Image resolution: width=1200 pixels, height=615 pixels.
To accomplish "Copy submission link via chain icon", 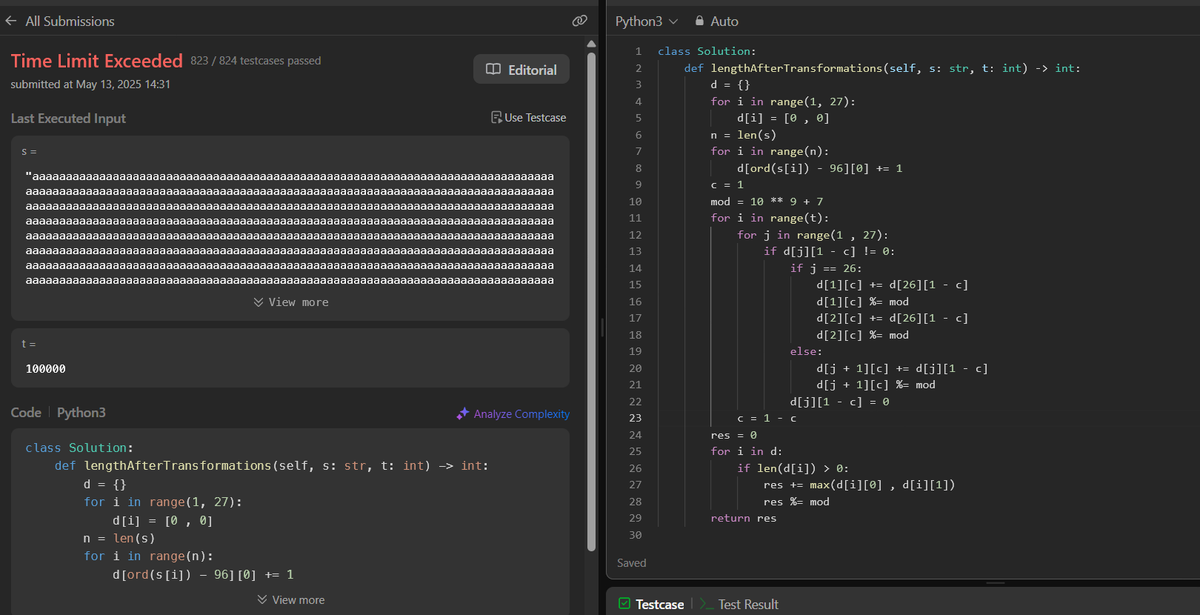I will coord(578,21).
